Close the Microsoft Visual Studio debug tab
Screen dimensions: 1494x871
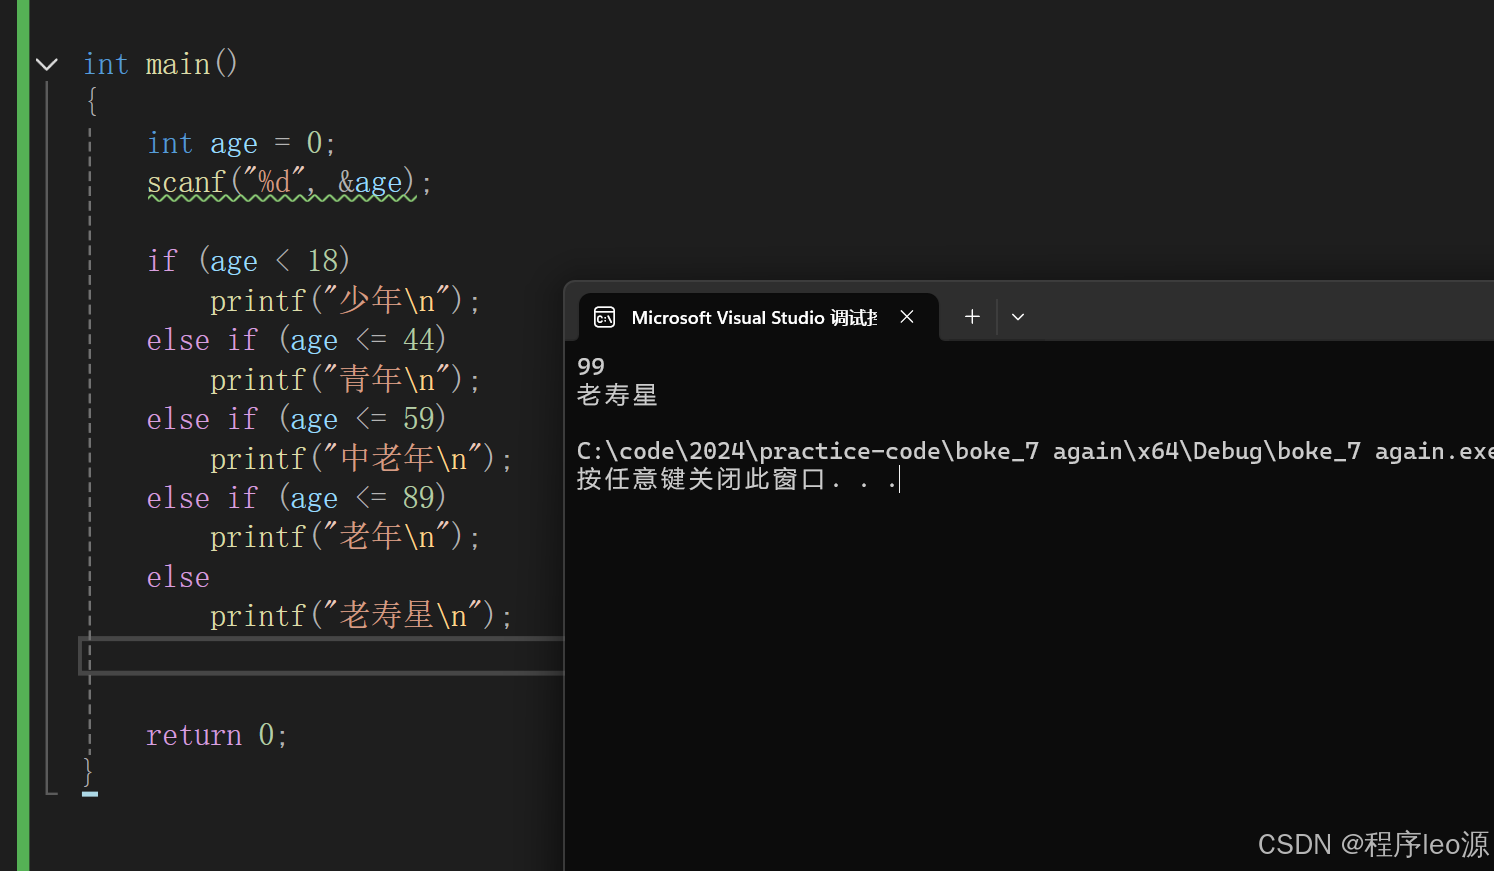click(907, 317)
